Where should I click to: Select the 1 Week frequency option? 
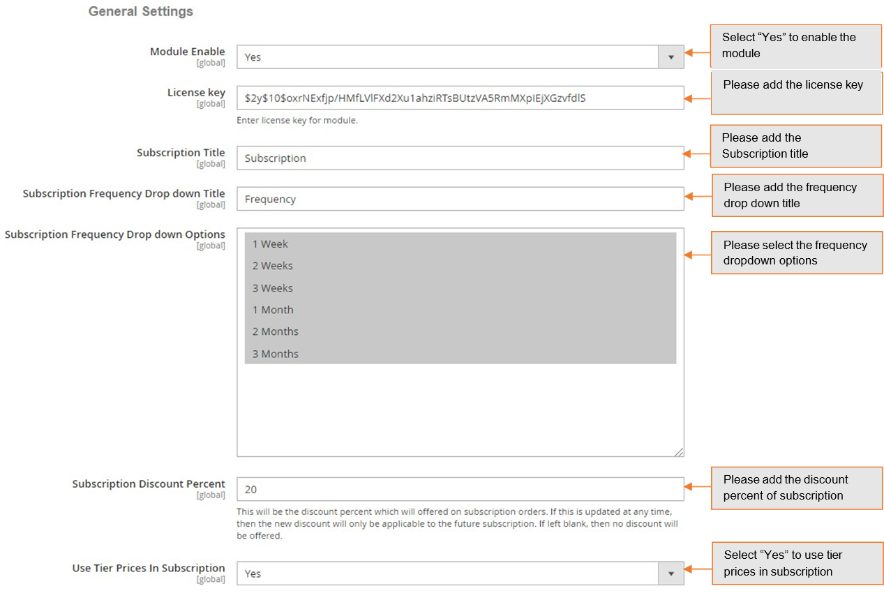460,244
